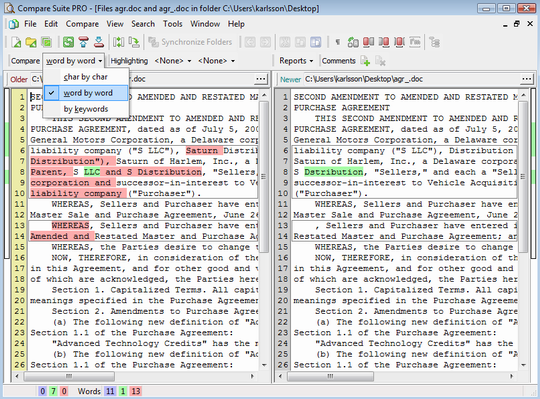The image size is (540, 399).
Task: Click the Synchronize Folders button
Action: 190,42
